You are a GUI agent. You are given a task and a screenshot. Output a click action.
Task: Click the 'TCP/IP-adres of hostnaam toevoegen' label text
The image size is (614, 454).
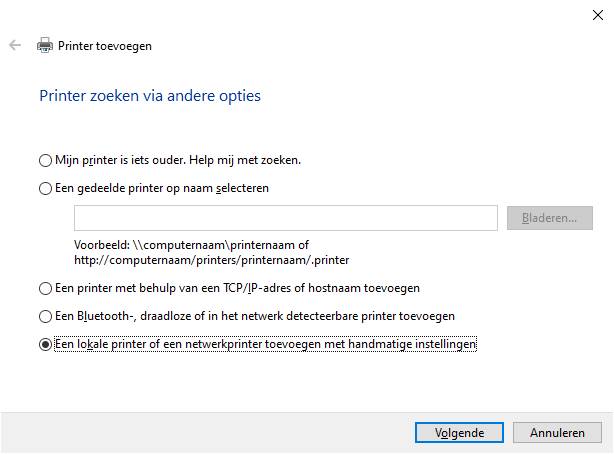point(321,288)
